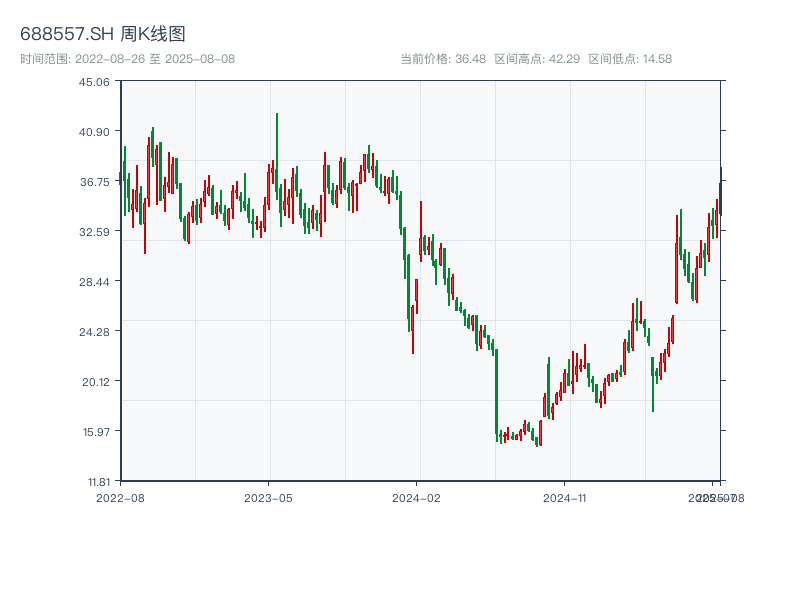Viewport: 800px width, 600px height.
Task: Click the 2024-02 x-axis label
Action: [x=416, y=498]
